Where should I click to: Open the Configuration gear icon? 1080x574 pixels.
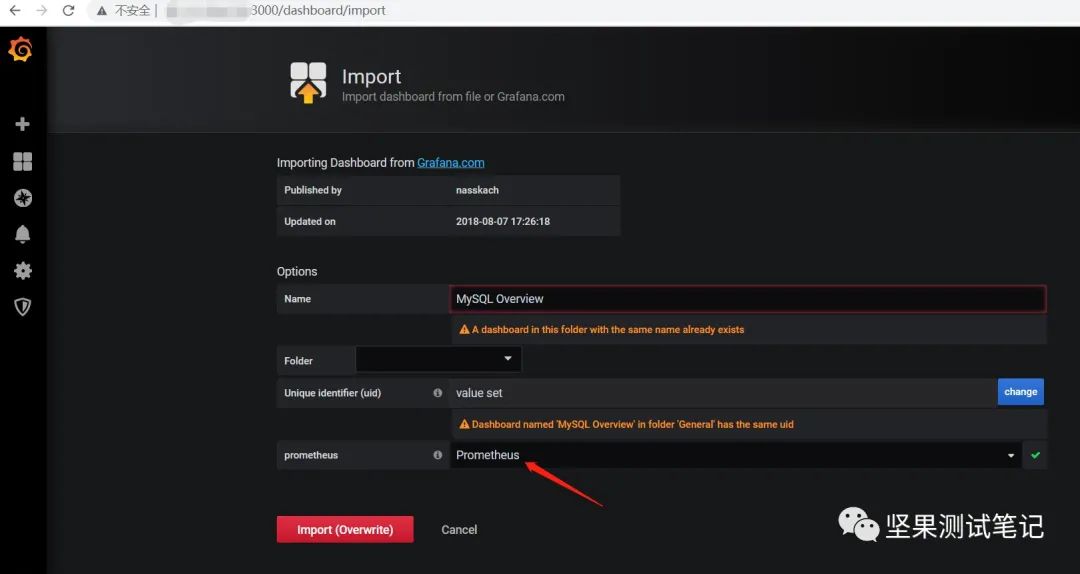(x=23, y=271)
